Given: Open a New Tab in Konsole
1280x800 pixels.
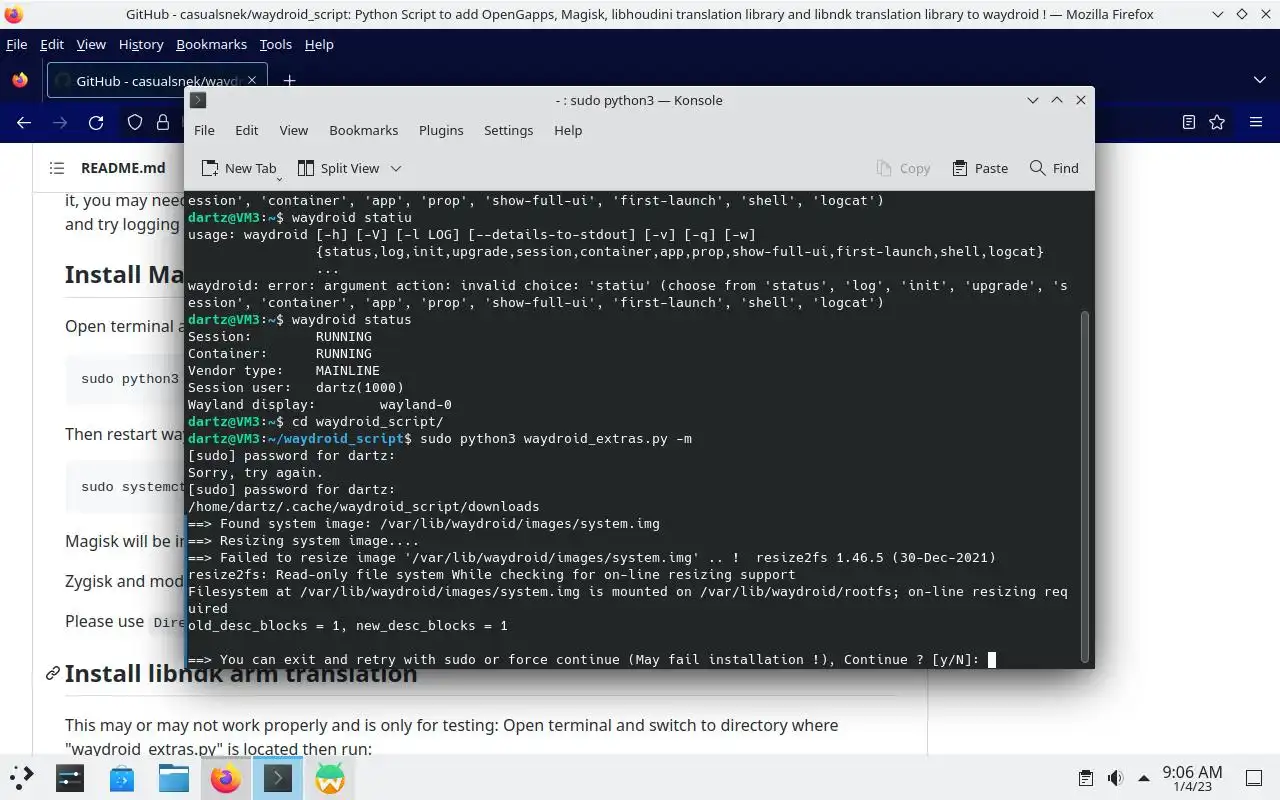Looking at the screenshot, I should pyautogui.click(x=238, y=168).
